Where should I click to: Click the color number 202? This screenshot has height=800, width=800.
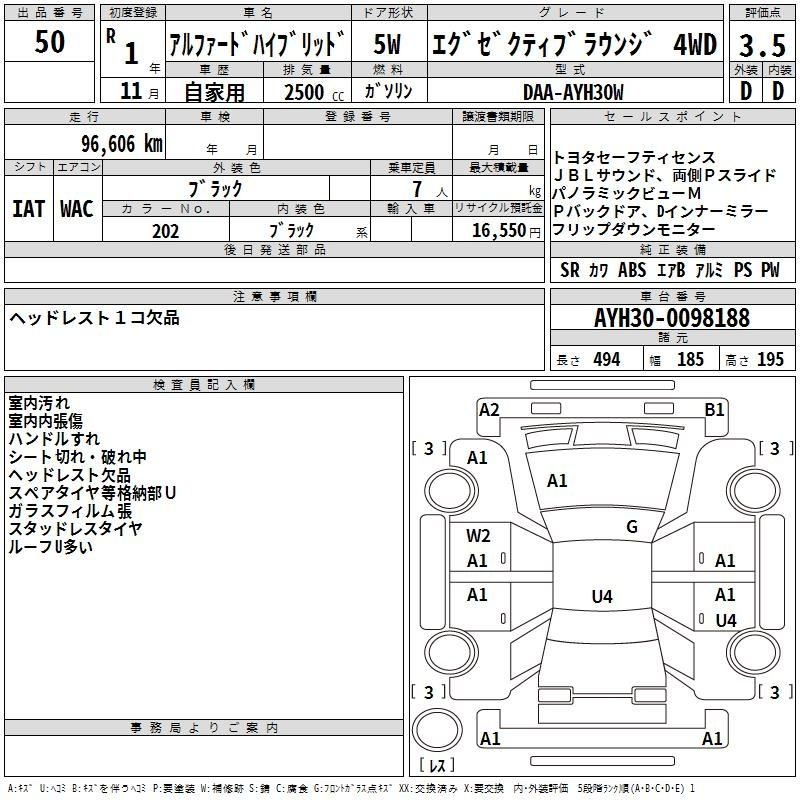[x=165, y=231]
